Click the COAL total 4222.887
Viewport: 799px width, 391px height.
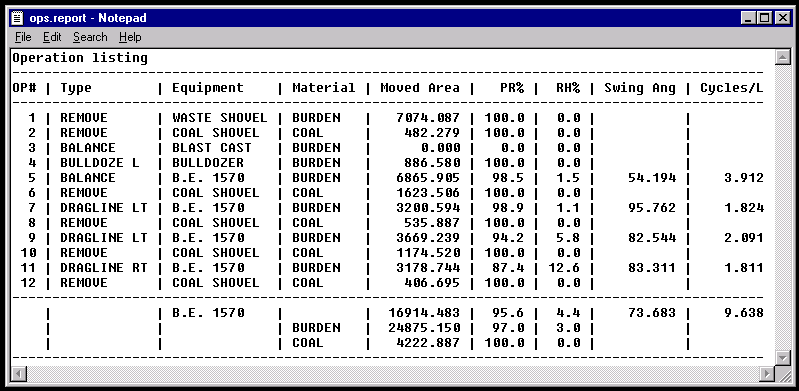428,343
